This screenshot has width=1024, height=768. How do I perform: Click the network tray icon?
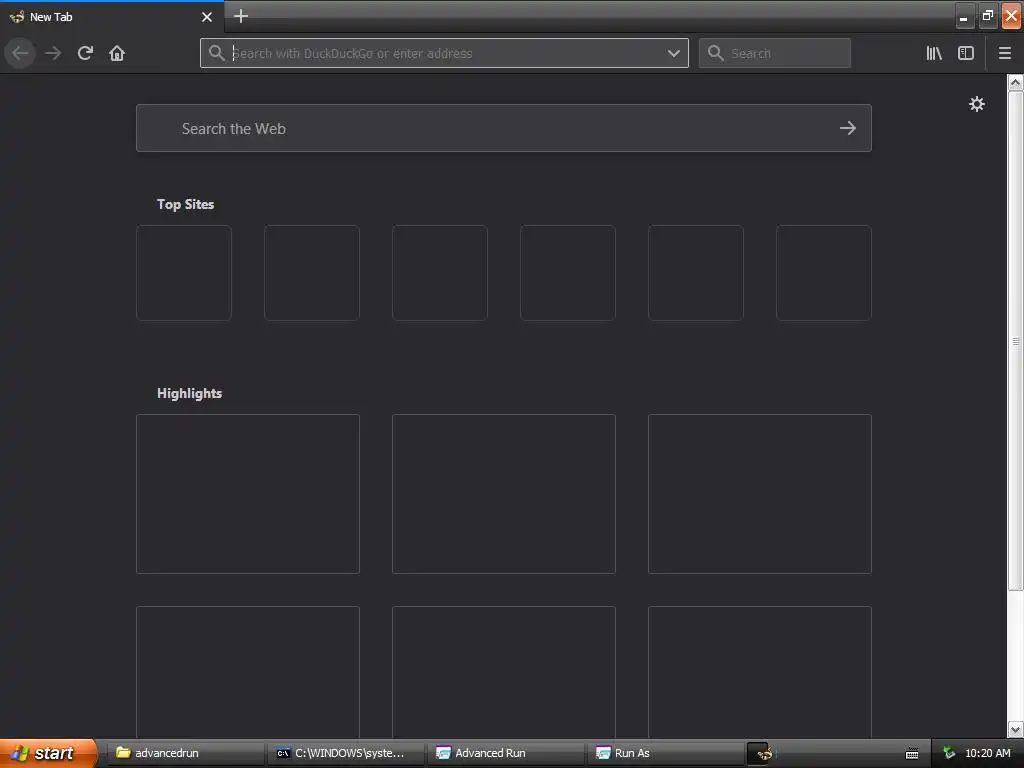pos(949,754)
